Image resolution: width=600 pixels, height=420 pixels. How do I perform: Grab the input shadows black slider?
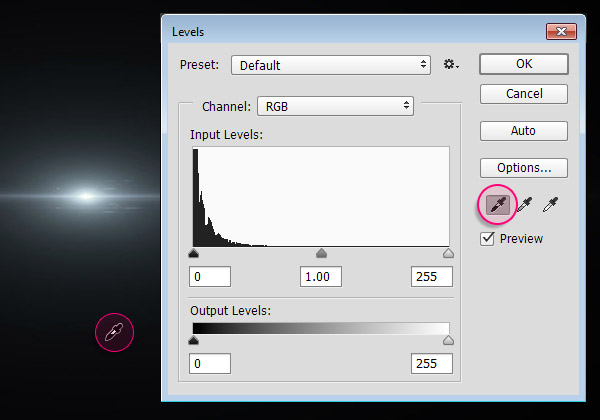coord(193,254)
